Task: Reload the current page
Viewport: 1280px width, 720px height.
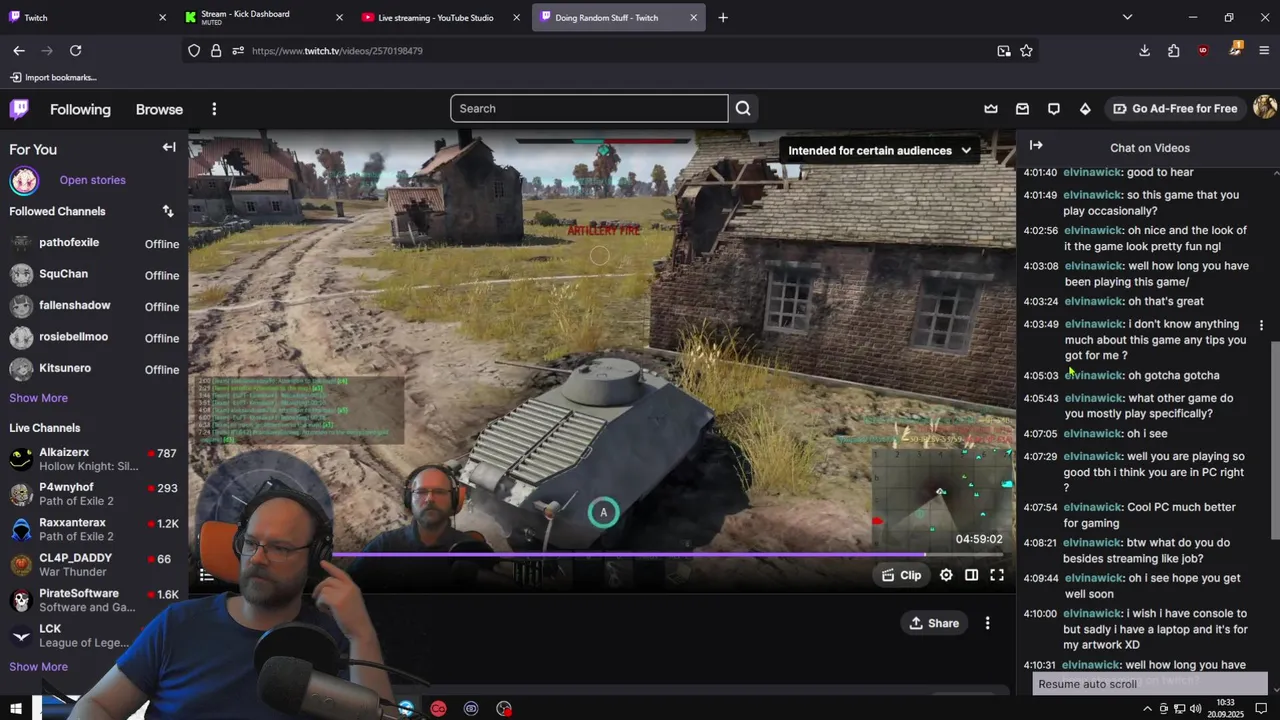Action: 75,50
